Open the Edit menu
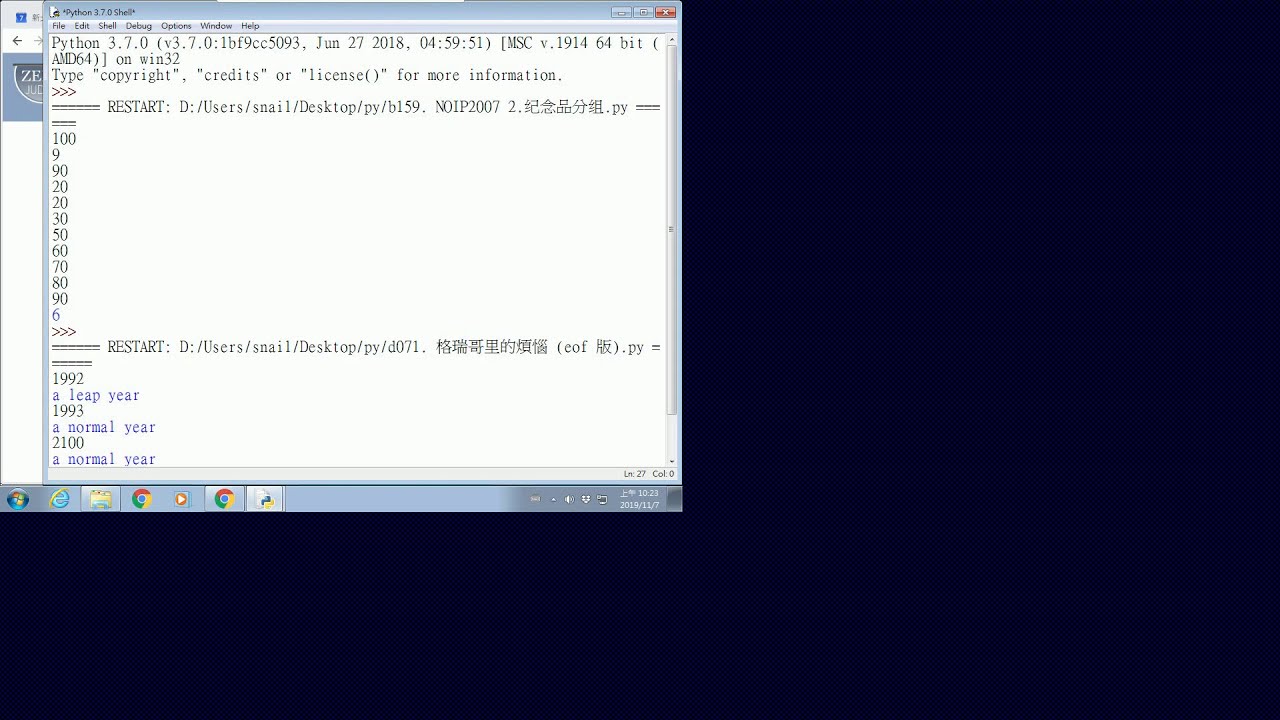Image resolution: width=1280 pixels, height=720 pixels. (82, 26)
